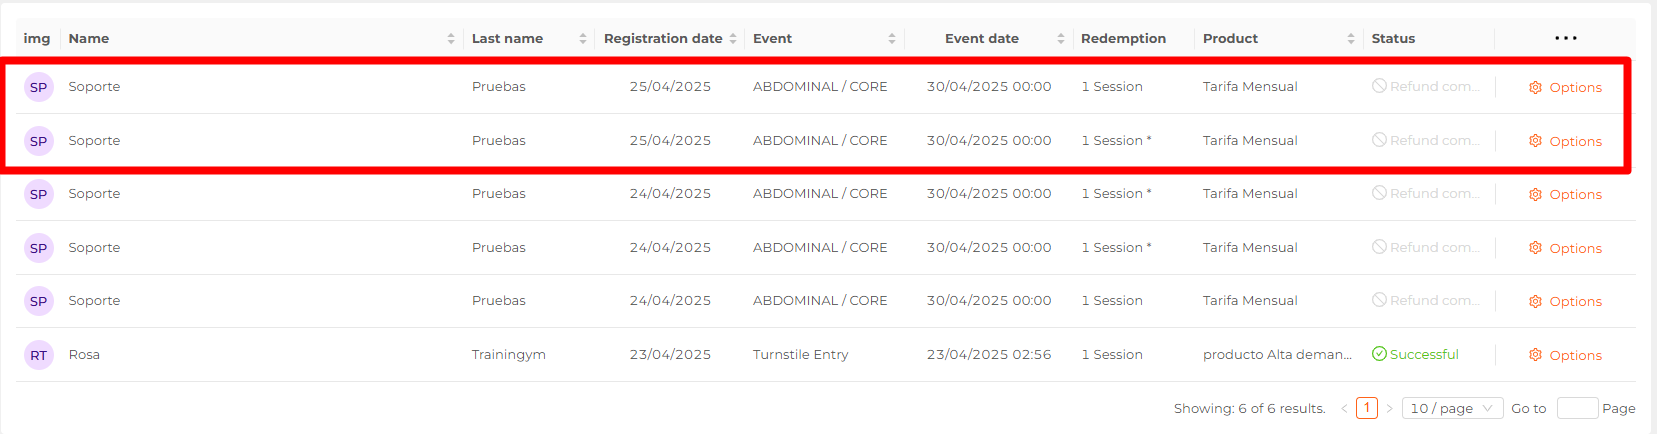Viewport: 1657px width, 434px height.
Task: Sort by the Event date column
Action: pyautogui.click(x=1061, y=38)
